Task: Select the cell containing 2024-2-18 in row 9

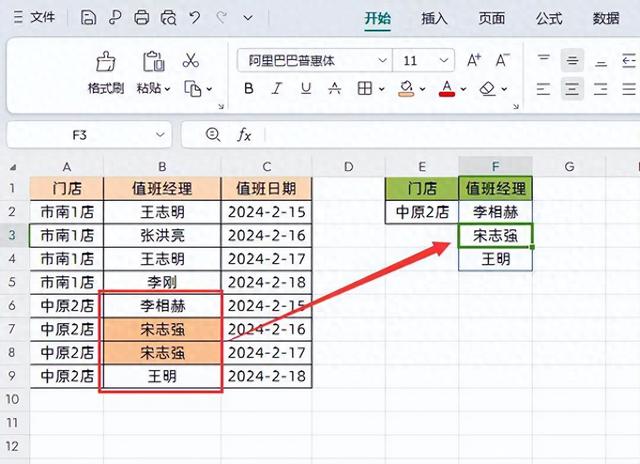Action: [x=267, y=376]
